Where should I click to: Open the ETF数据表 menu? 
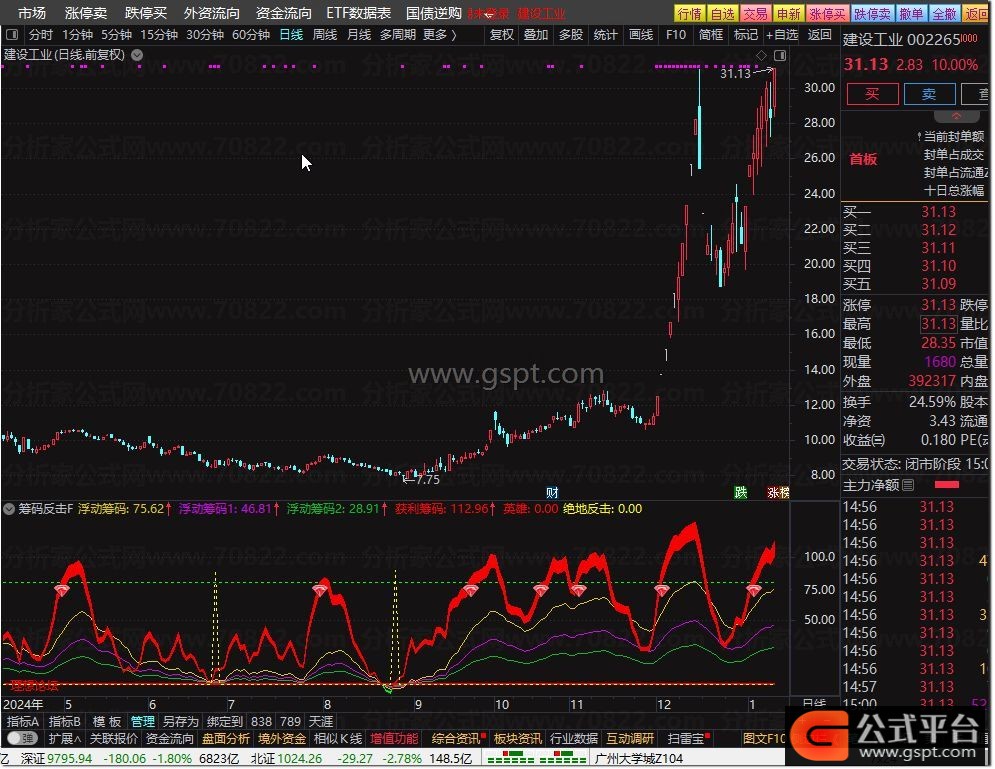tap(359, 13)
